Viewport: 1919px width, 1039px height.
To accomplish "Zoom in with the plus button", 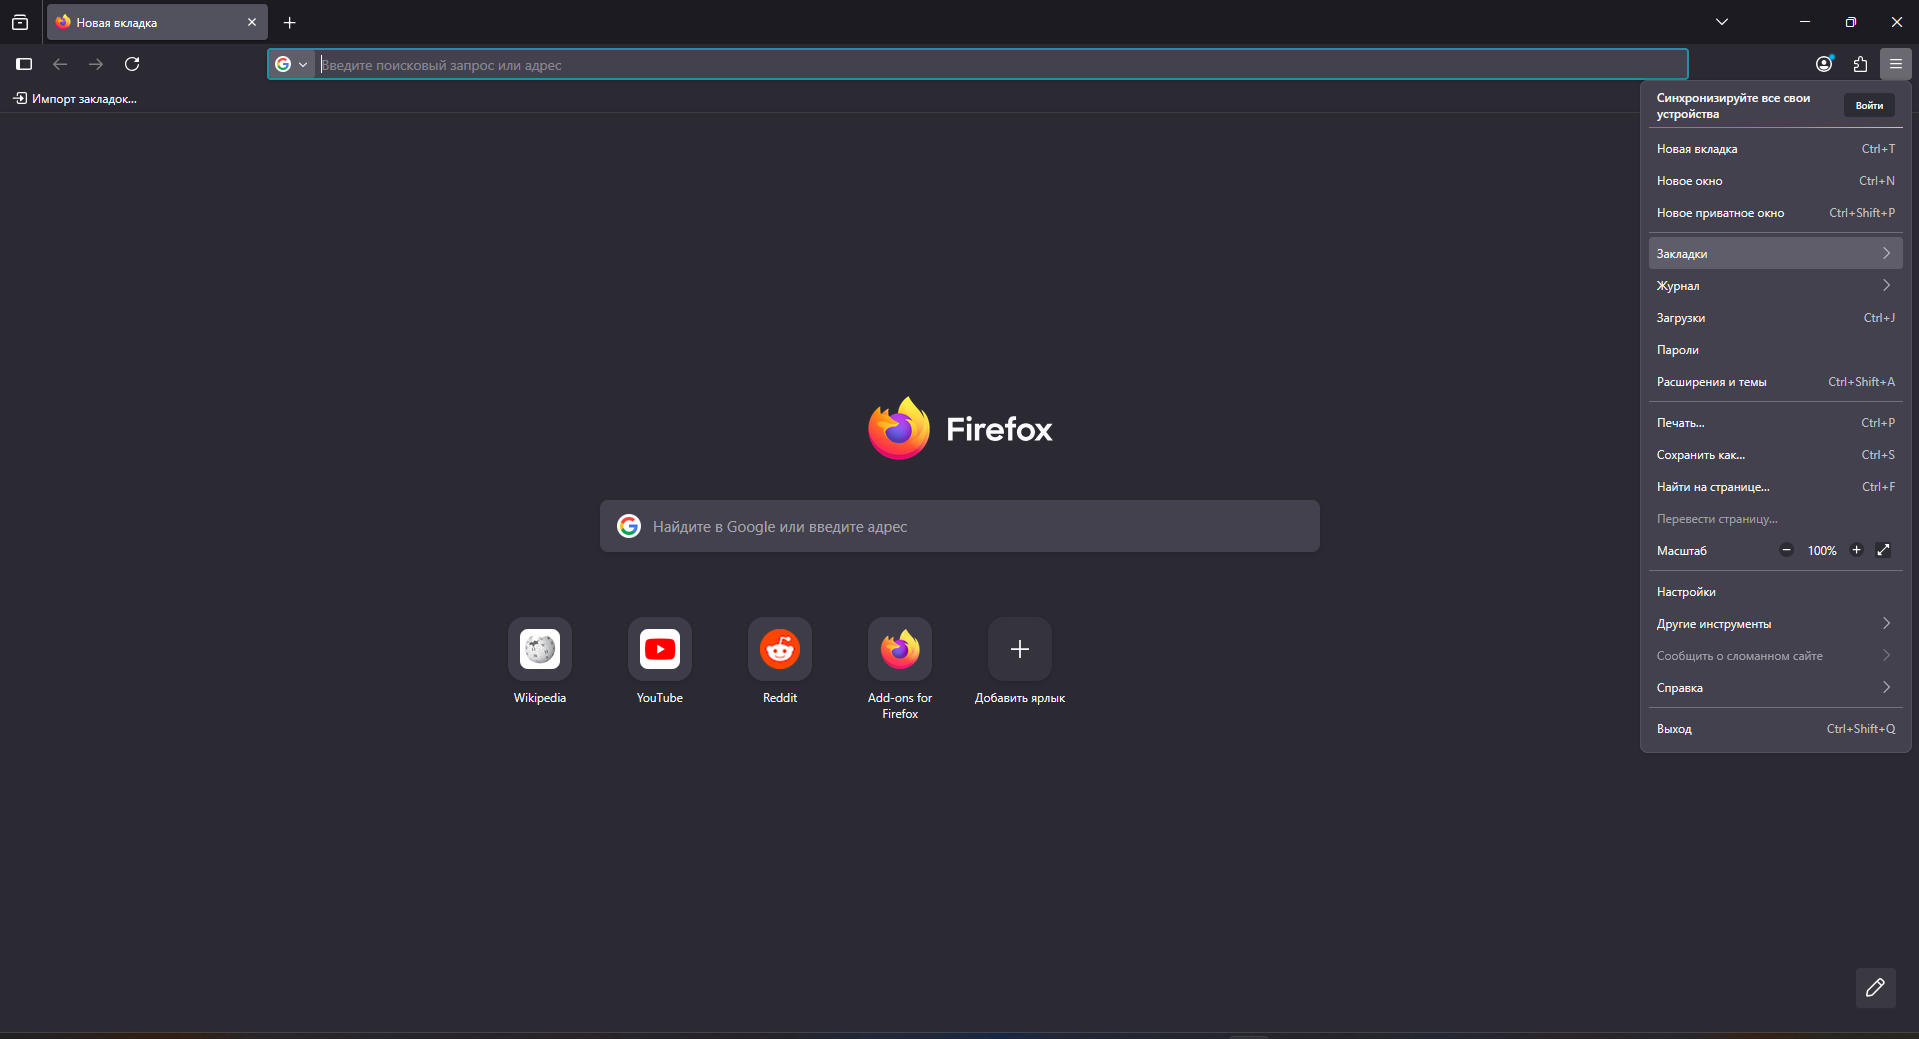I will click(x=1857, y=550).
